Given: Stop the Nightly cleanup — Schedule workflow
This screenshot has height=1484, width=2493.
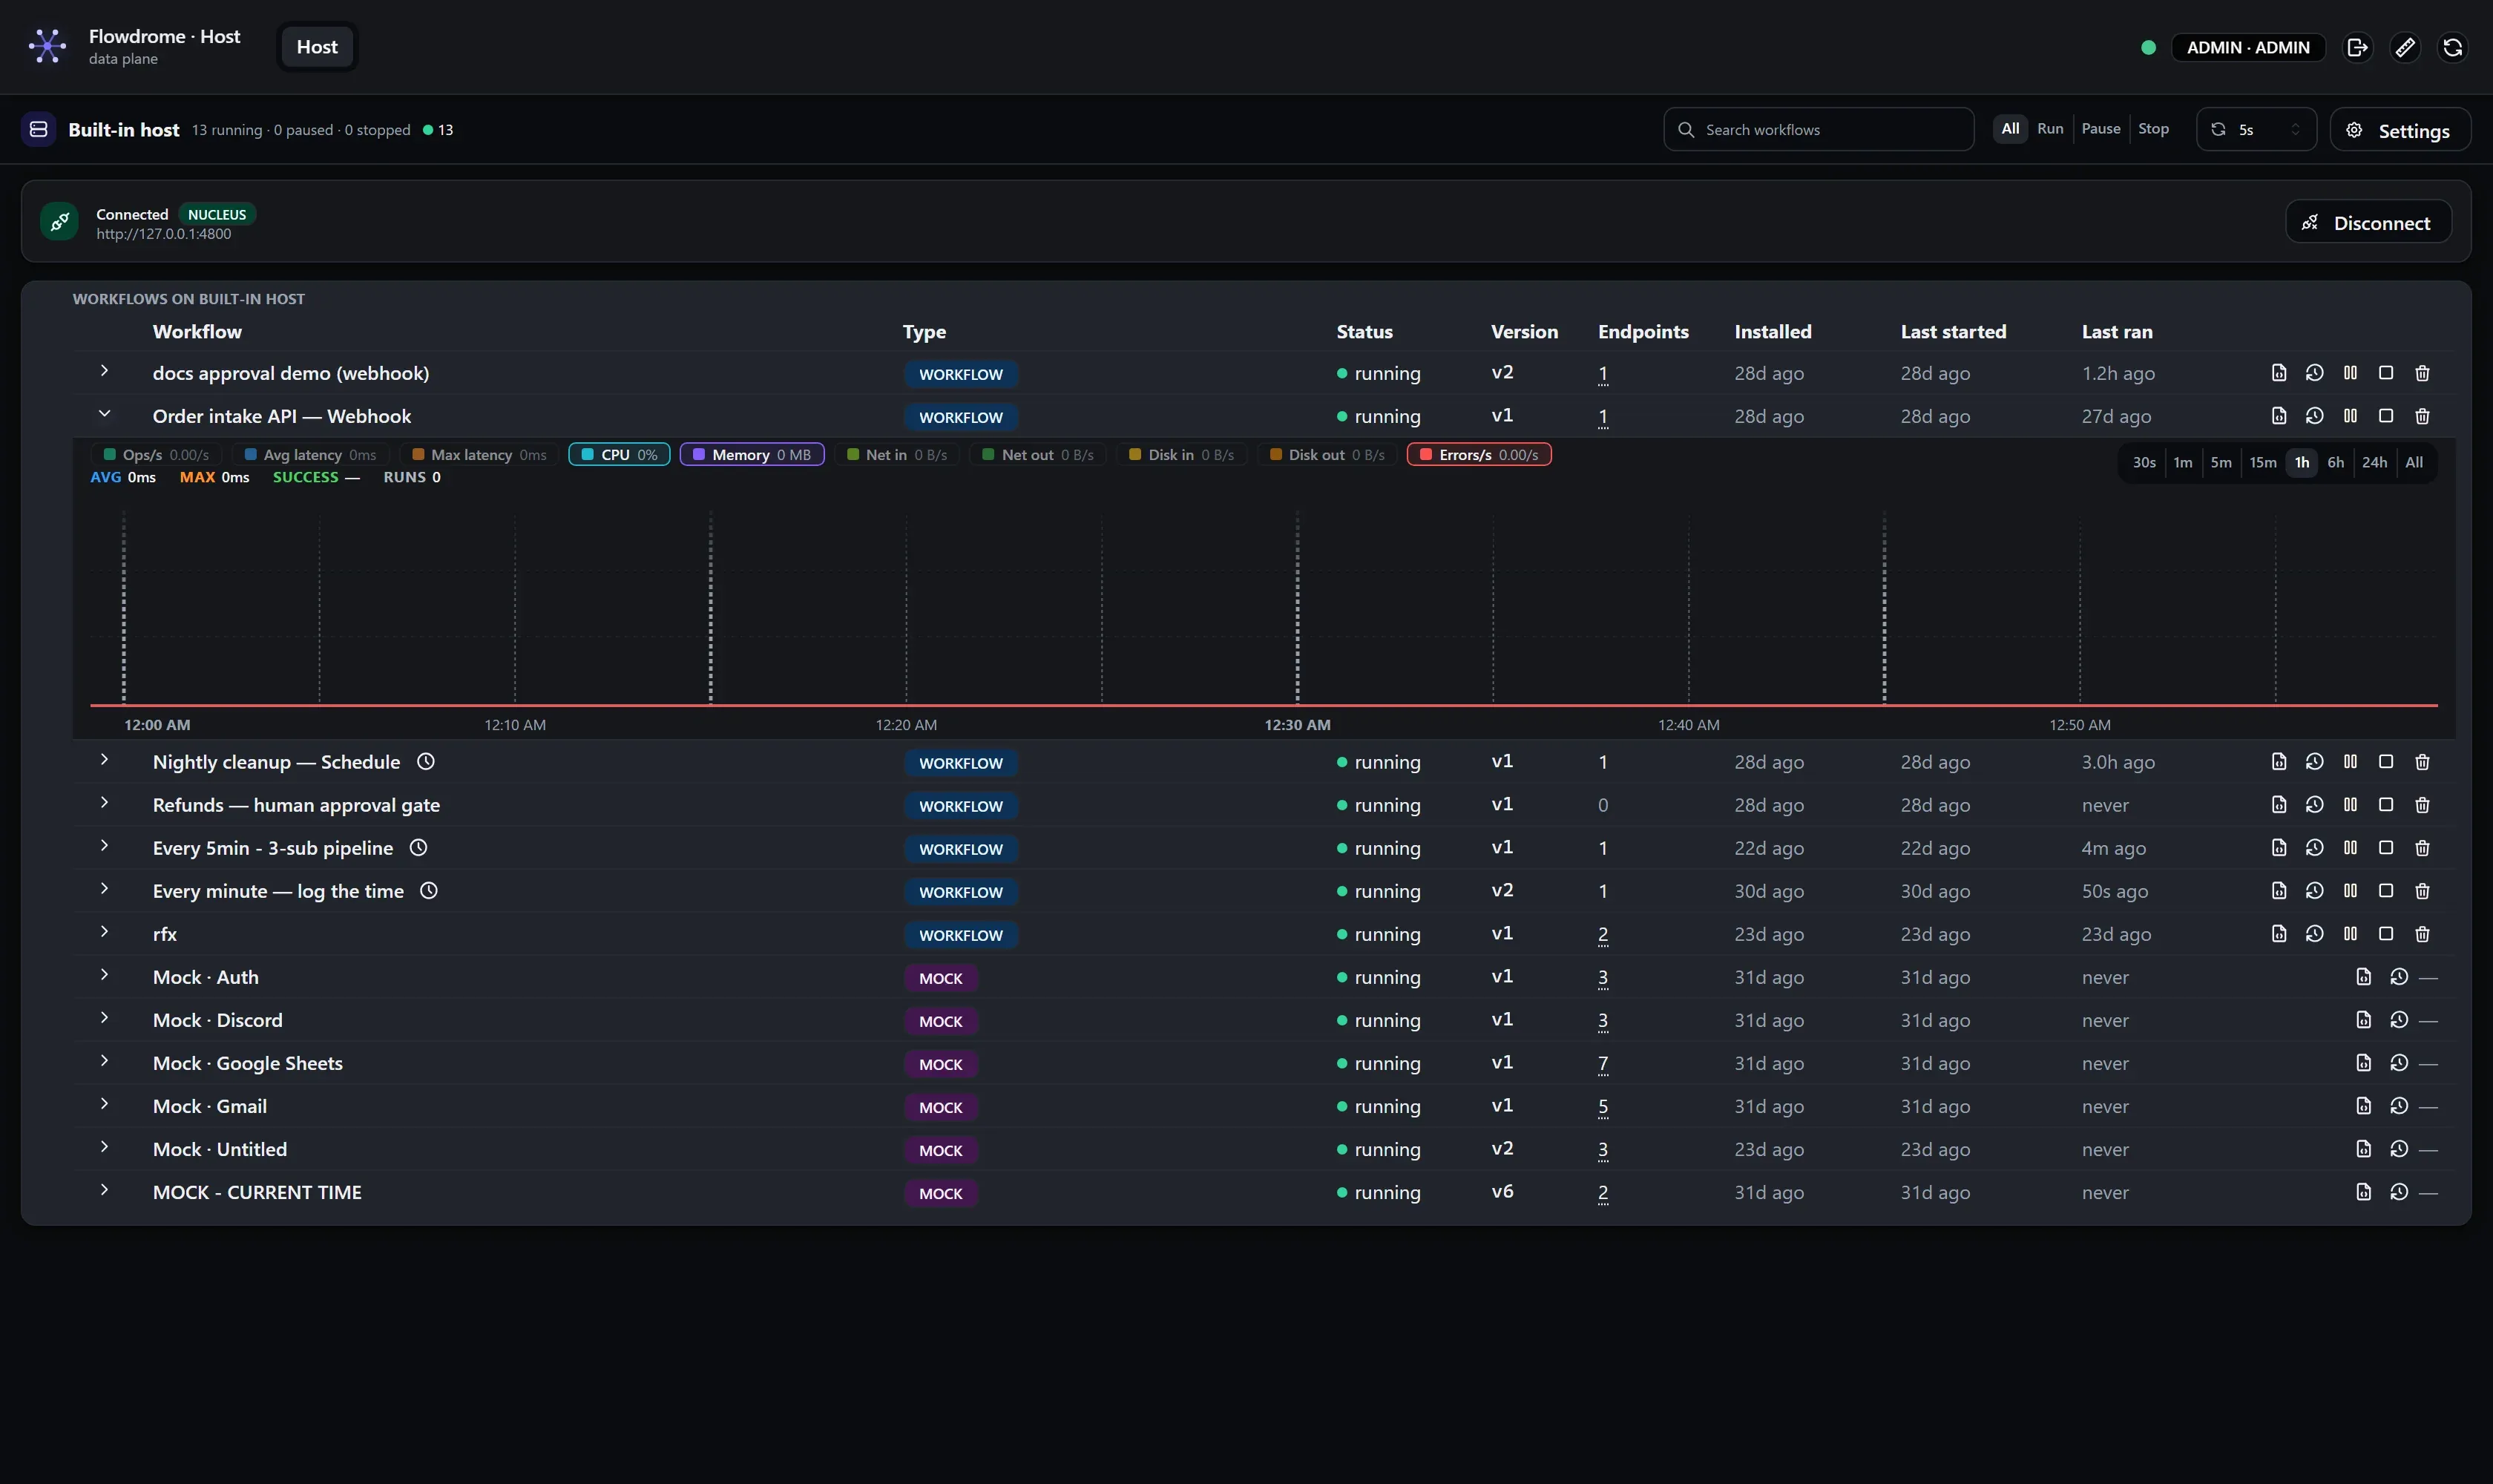Looking at the screenshot, I should coord(2386,762).
